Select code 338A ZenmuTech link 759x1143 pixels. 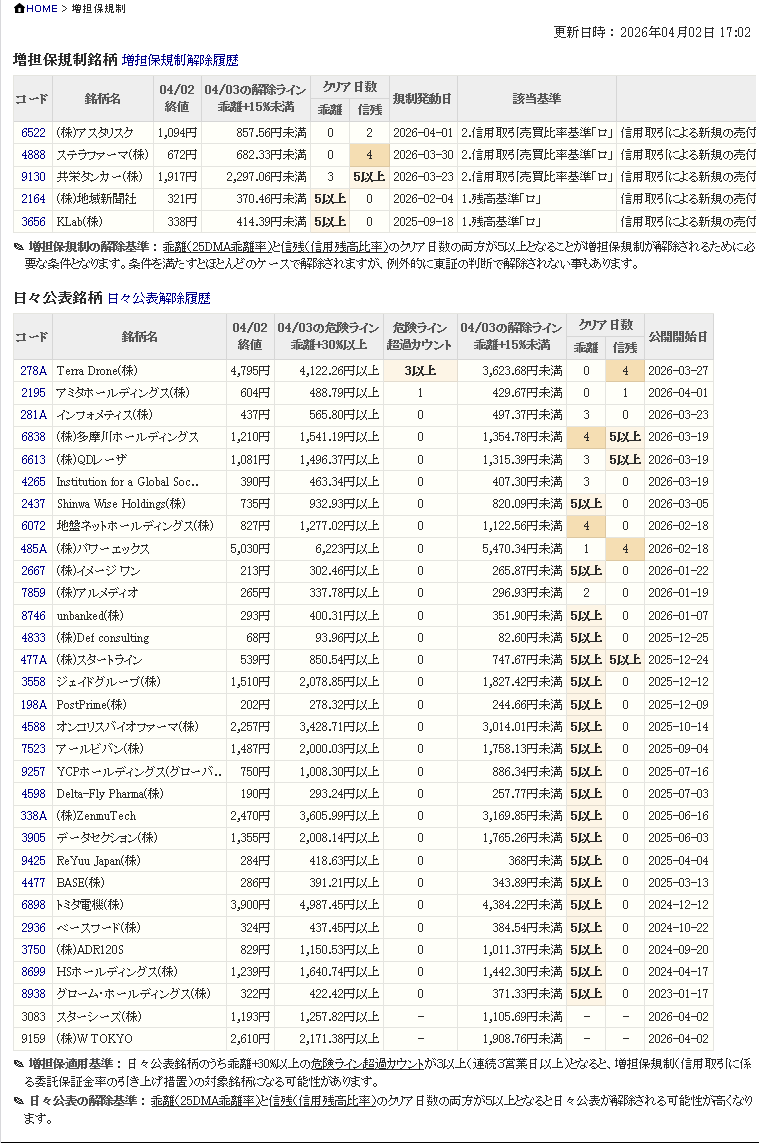coord(33,816)
